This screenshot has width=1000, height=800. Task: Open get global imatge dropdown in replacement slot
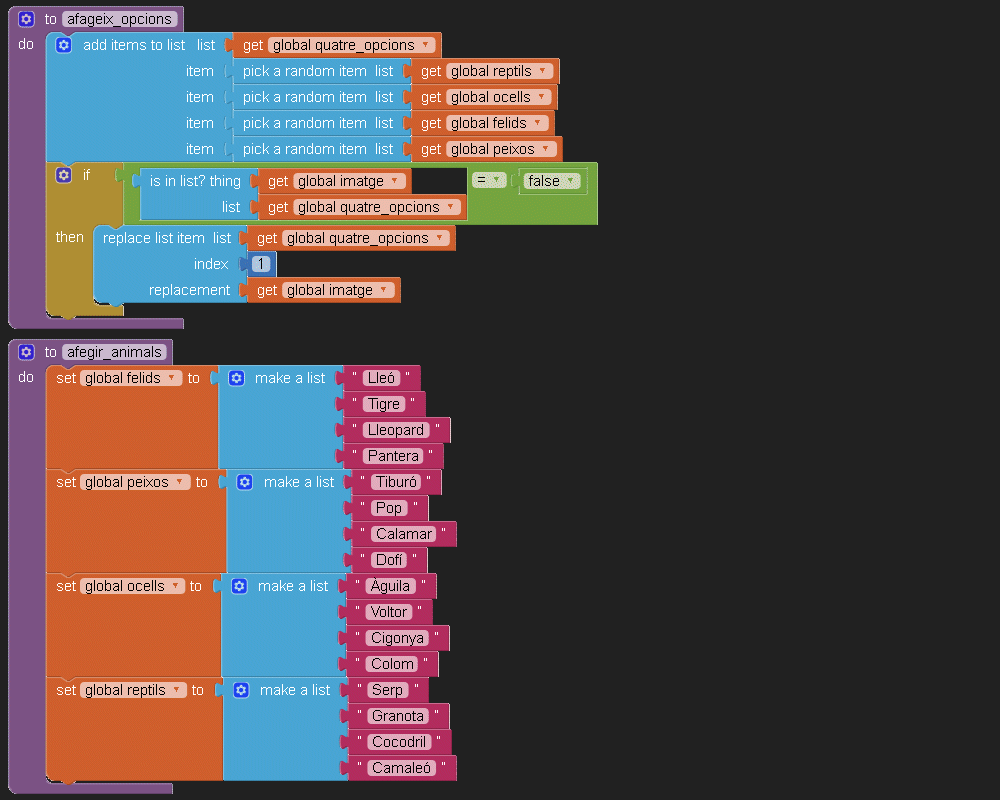click(x=383, y=290)
